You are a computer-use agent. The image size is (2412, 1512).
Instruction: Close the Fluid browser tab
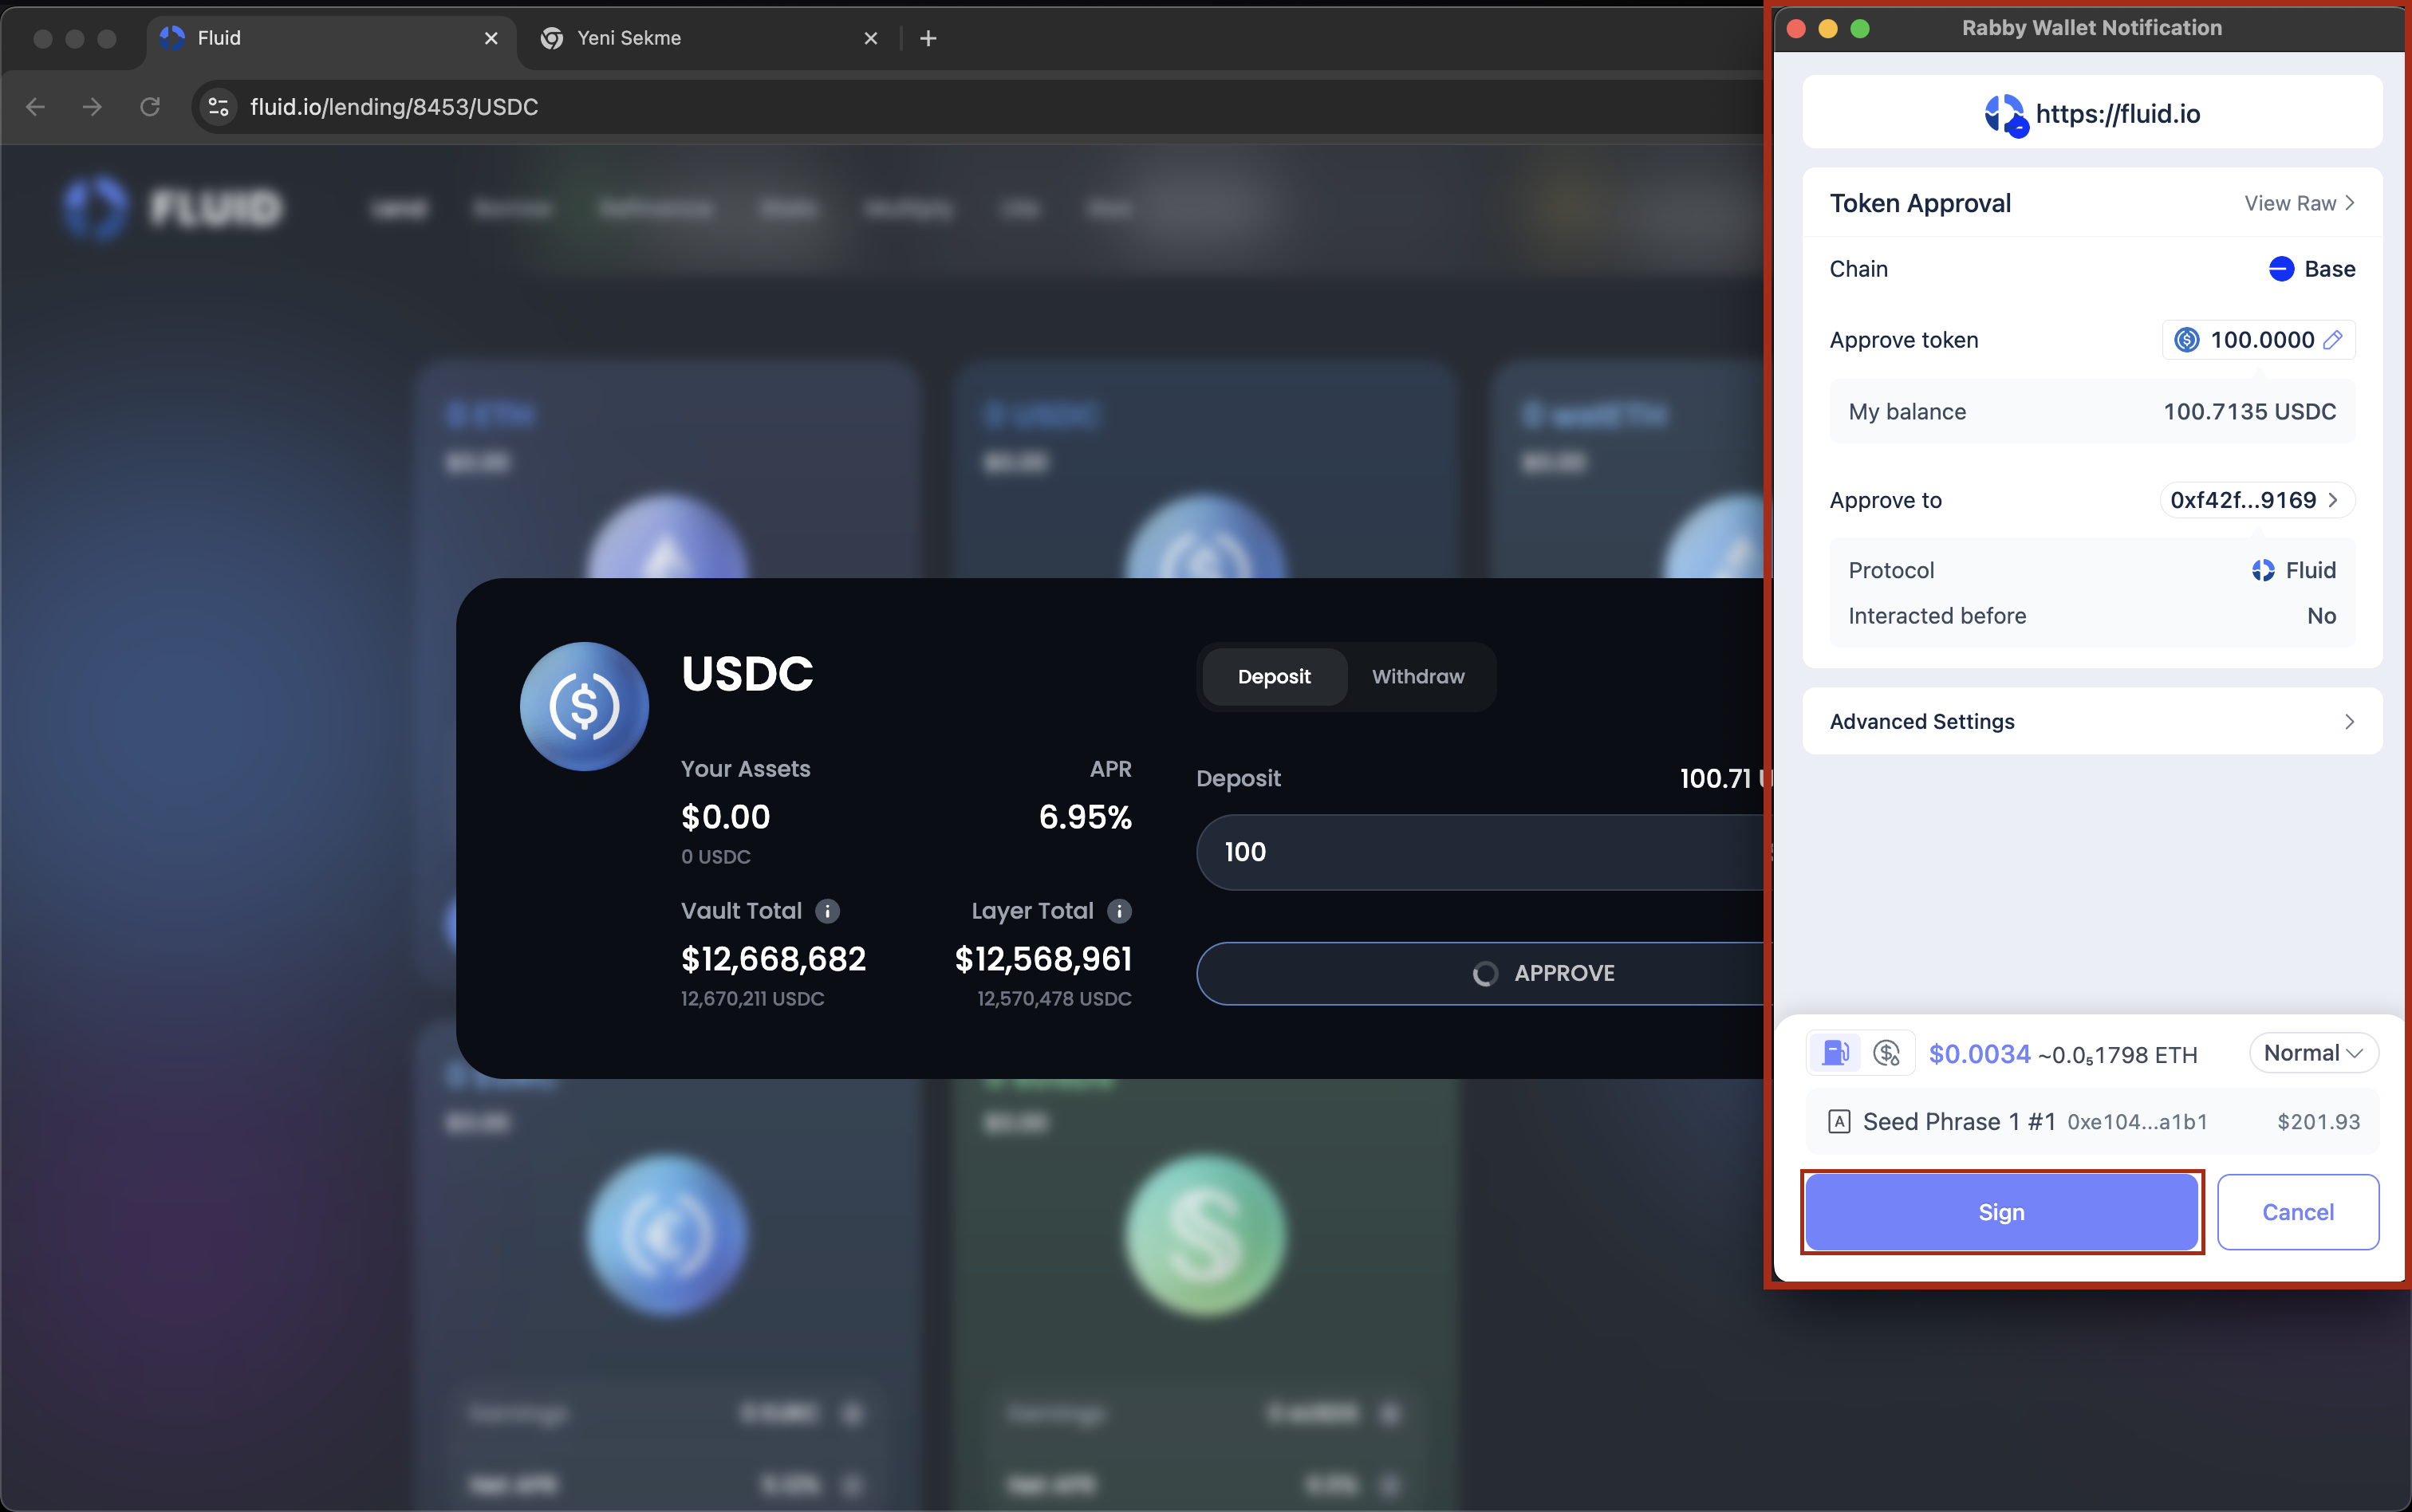491,38
